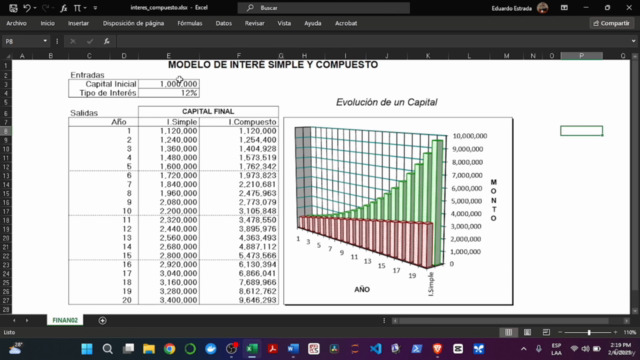Click the AÑO axis title in chart
Viewport: 640px width, 360px height.
362,289
